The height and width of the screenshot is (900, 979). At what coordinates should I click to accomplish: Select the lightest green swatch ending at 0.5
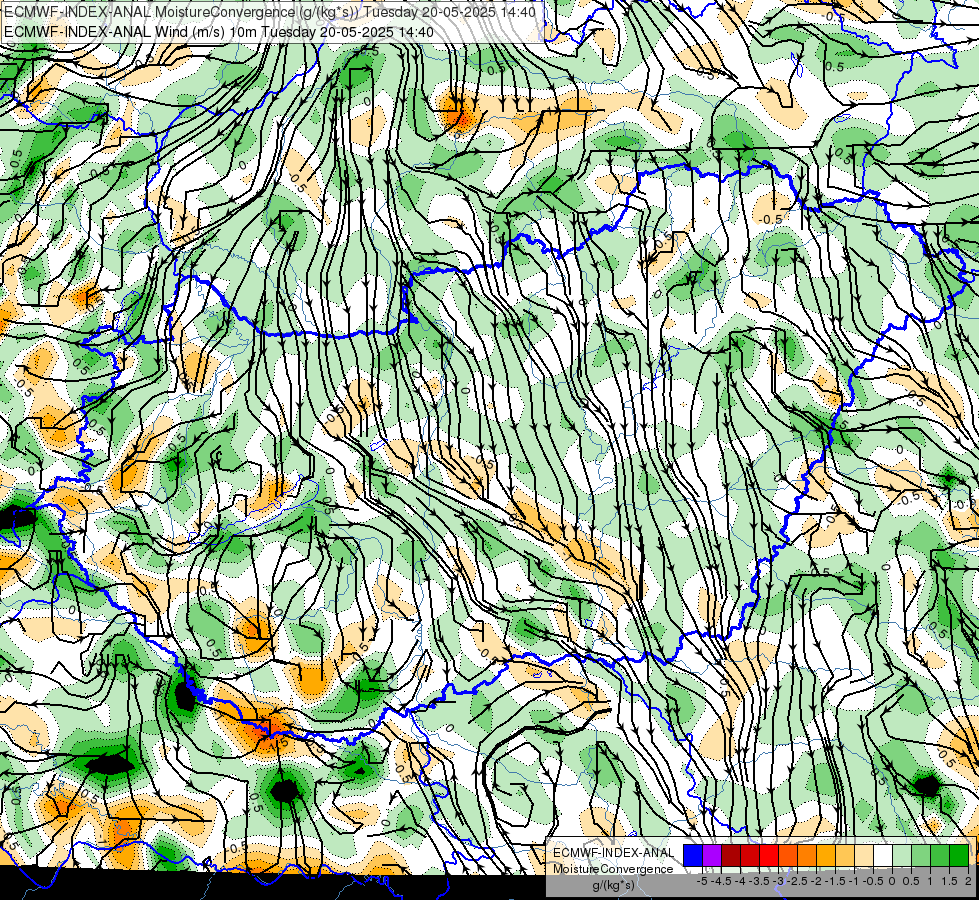(902, 855)
